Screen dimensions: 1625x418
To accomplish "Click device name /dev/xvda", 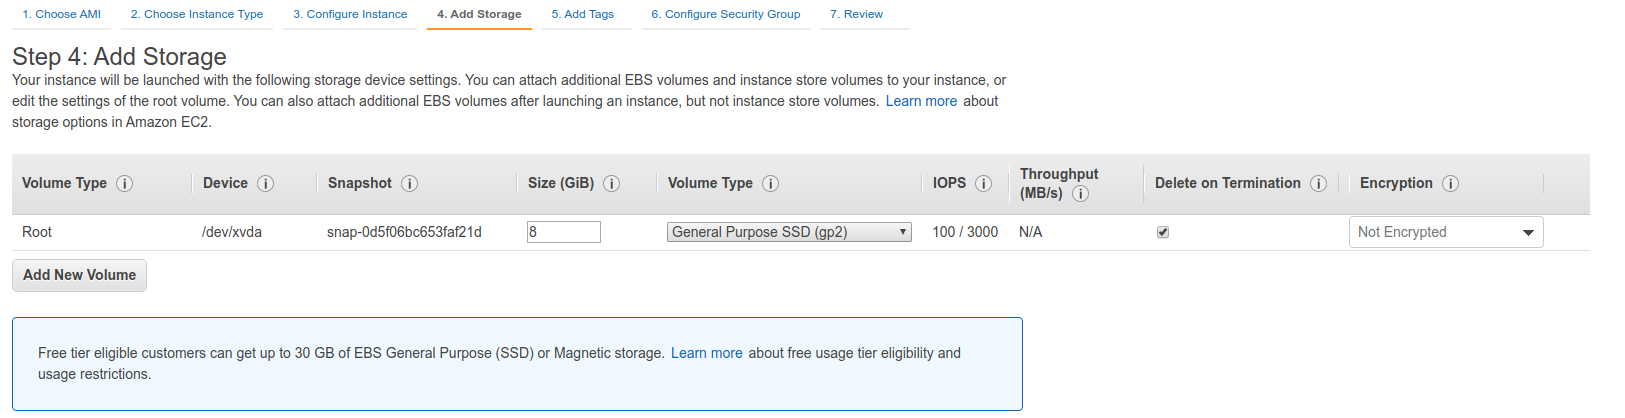I will pos(232,232).
